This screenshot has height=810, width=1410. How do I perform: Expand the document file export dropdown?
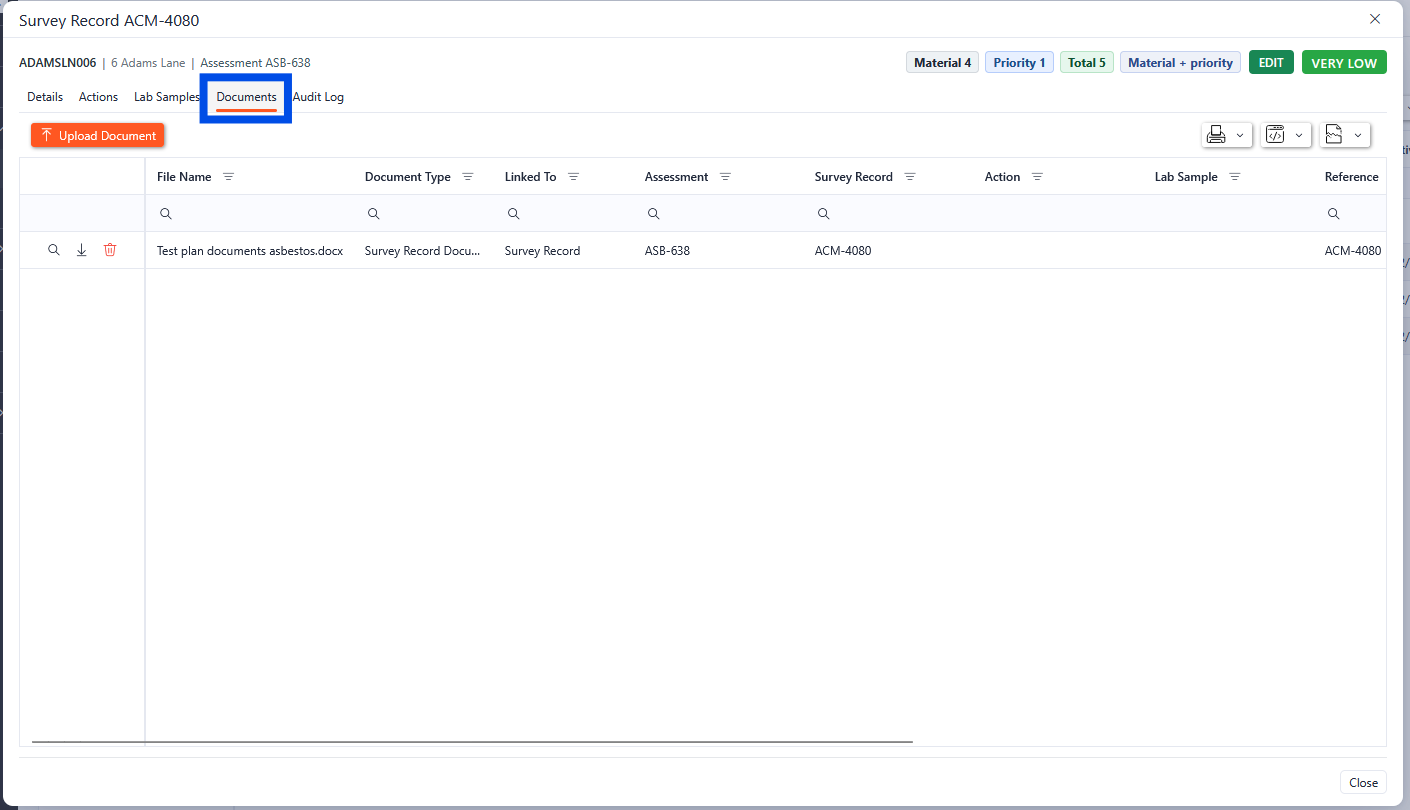click(x=1344, y=135)
